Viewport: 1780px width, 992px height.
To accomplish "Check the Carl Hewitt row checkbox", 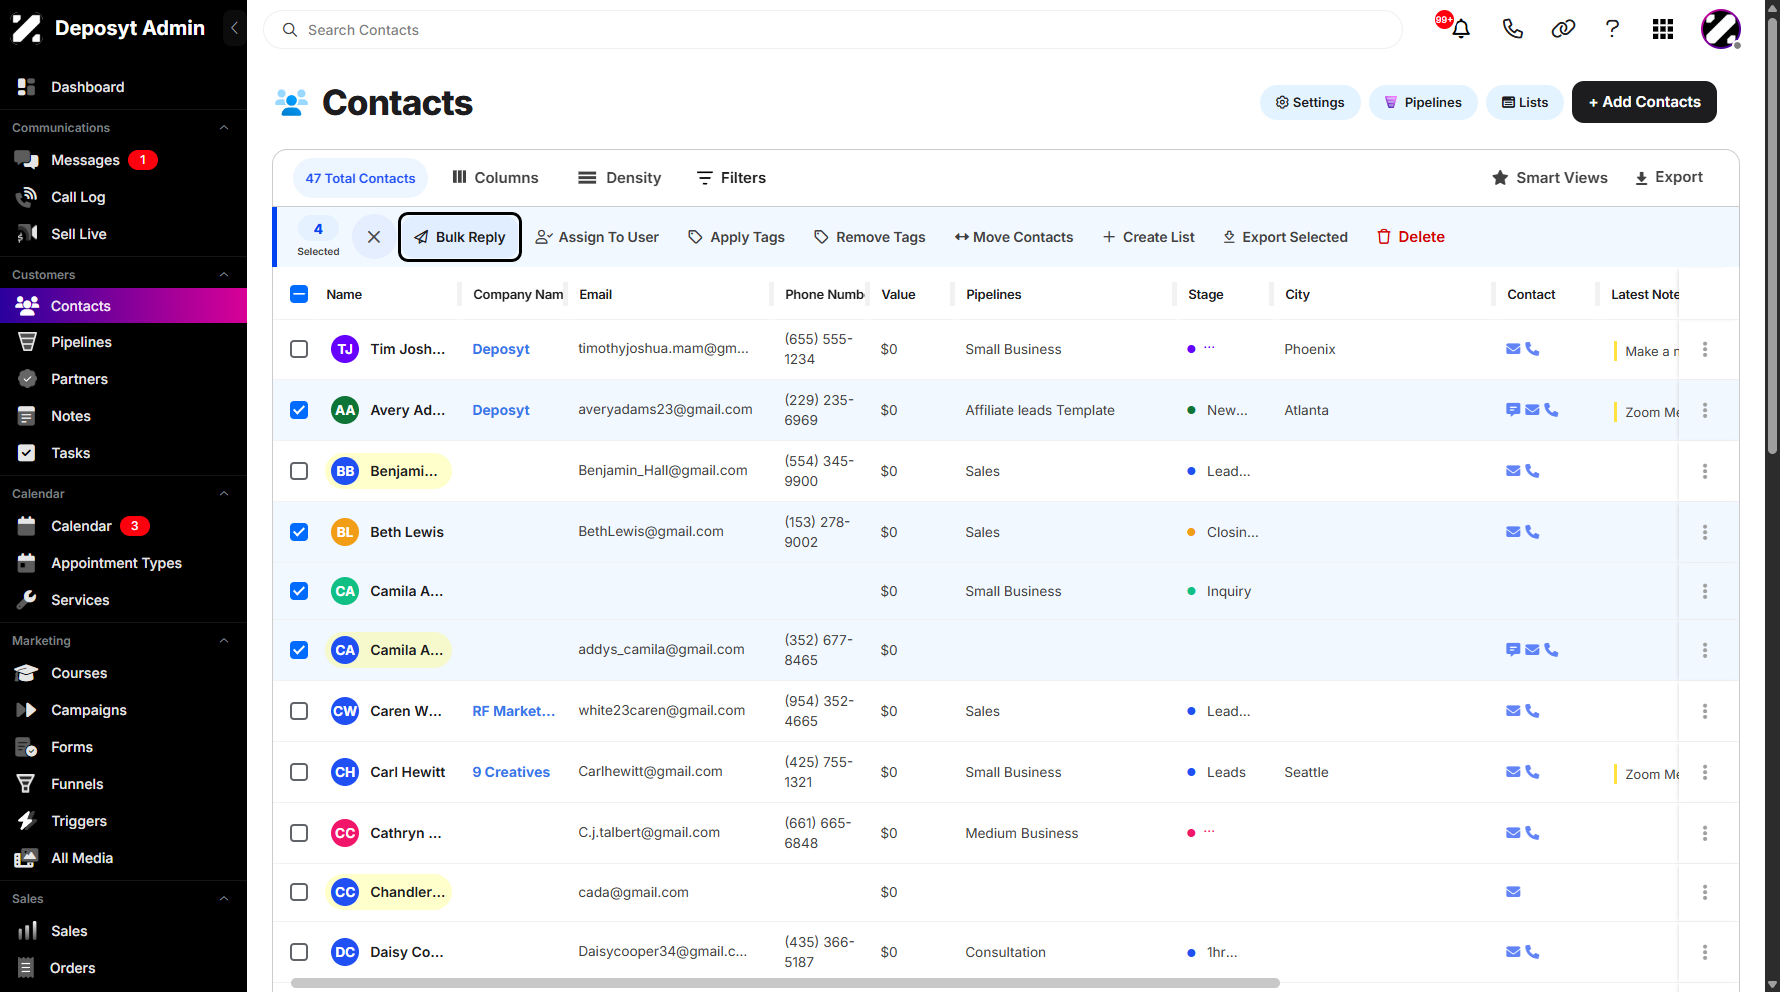I will click(x=299, y=772).
